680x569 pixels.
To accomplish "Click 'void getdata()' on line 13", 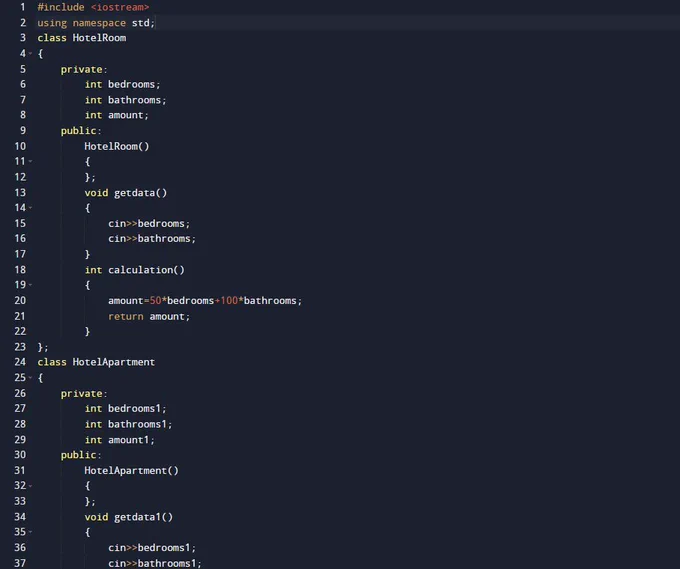I will (x=126, y=193).
